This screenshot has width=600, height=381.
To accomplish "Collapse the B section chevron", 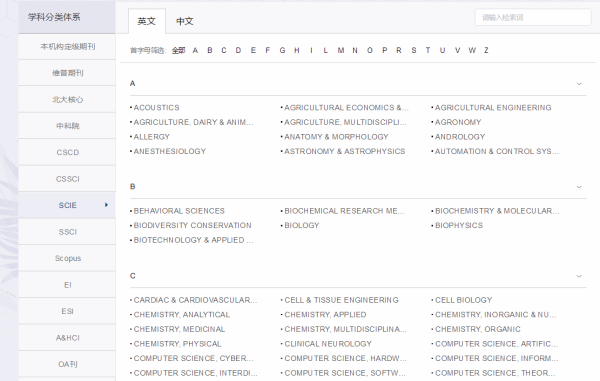I will 579,187.
